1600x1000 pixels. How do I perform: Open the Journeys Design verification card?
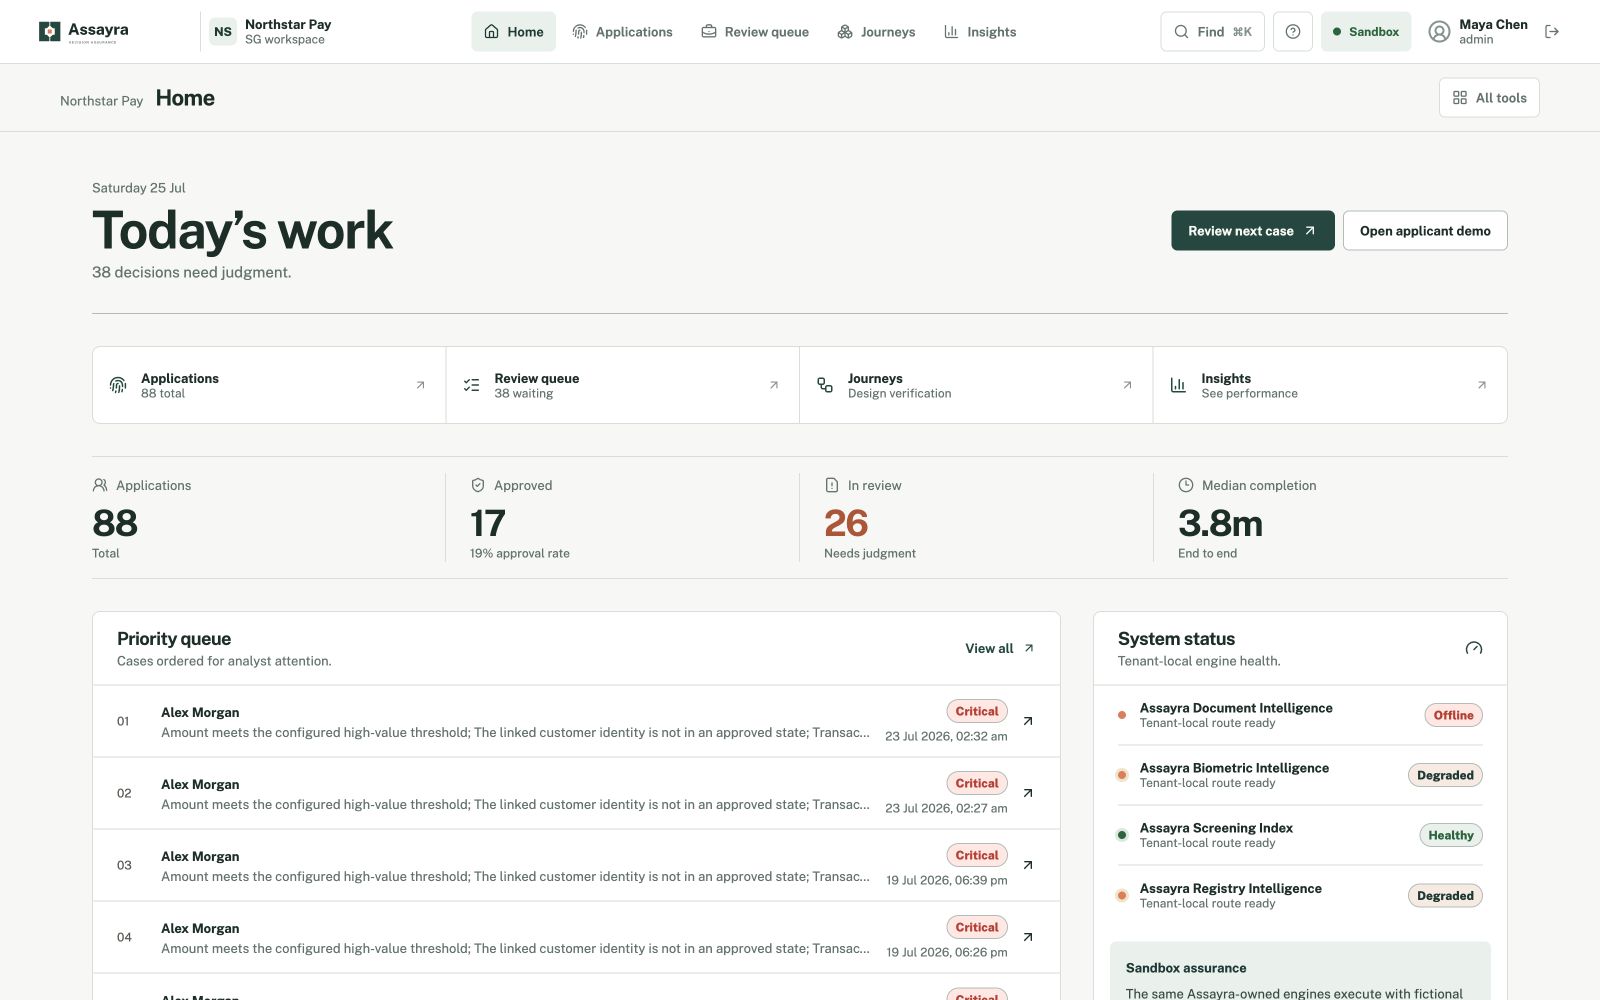coord(976,385)
